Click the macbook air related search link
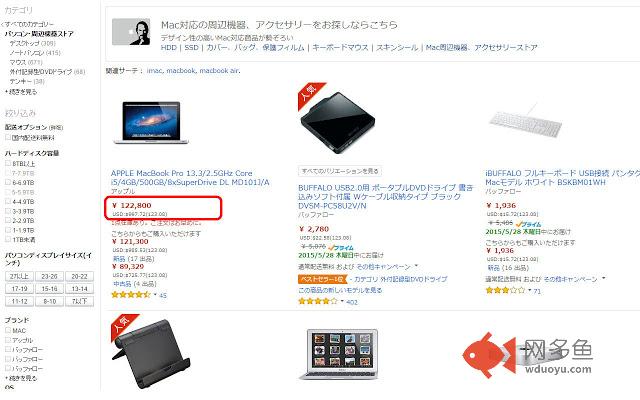The height and width of the screenshot is (400, 640). point(219,71)
